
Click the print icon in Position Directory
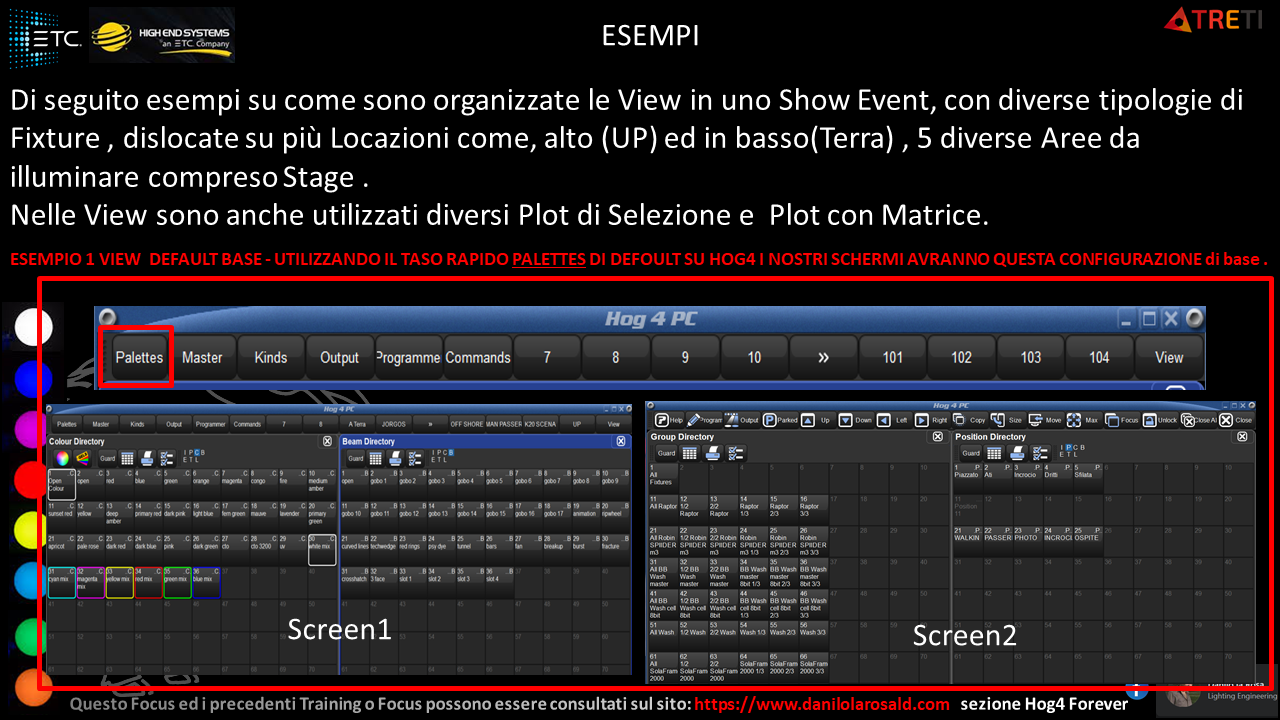pos(1017,453)
